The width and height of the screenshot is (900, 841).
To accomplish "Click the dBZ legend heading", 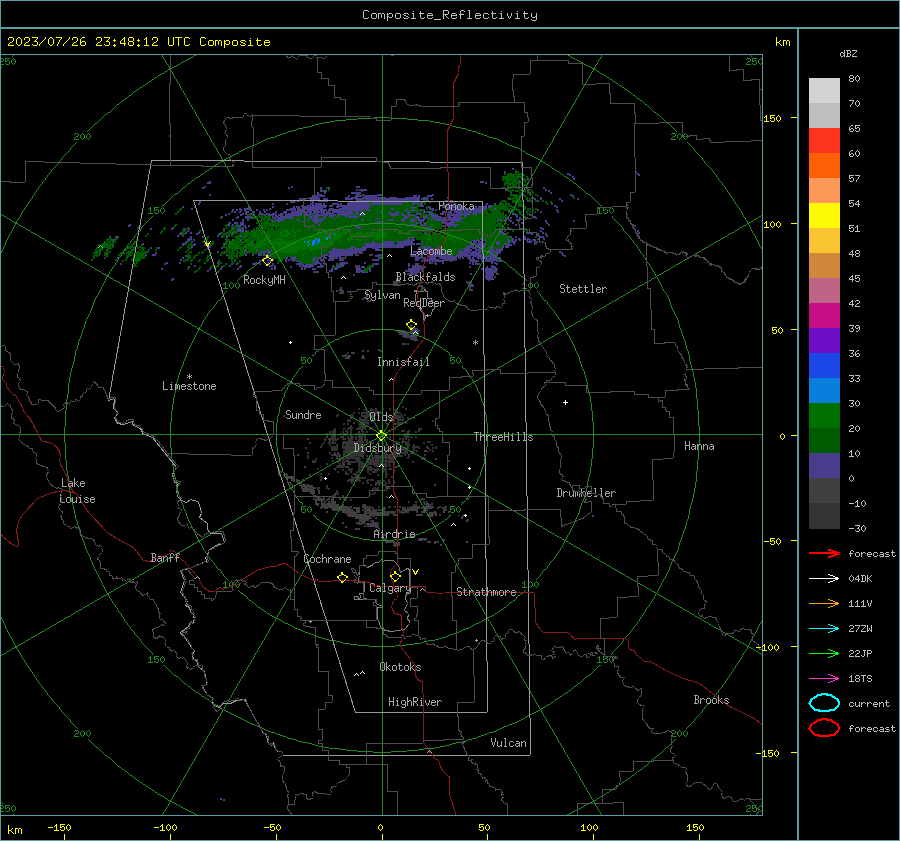I will (848, 53).
